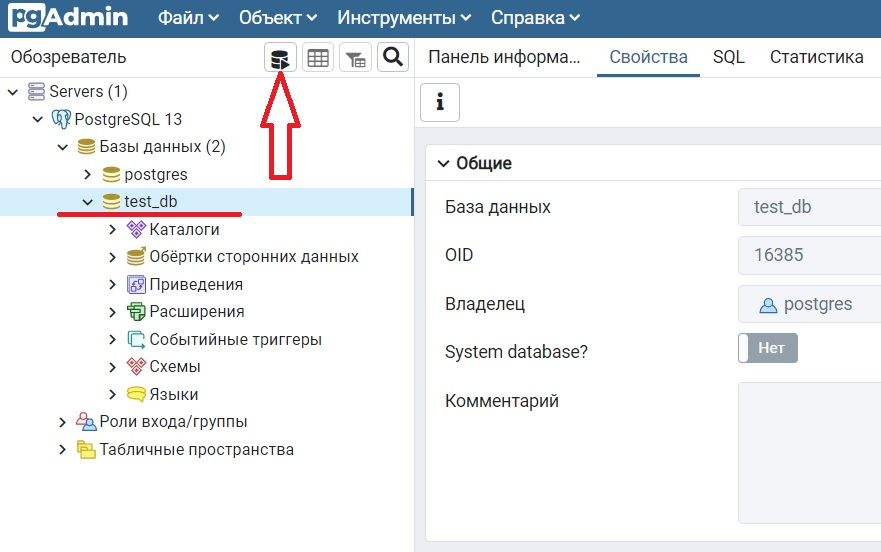Expand the postgres database node

[x=88, y=174]
